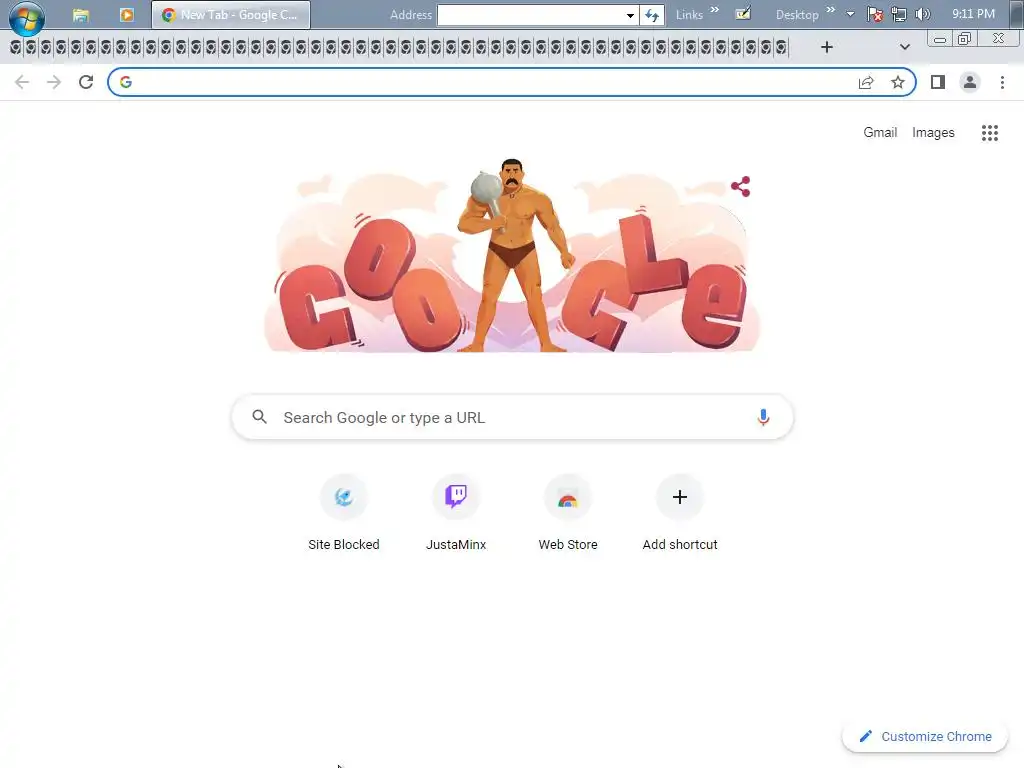This screenshot has width=1024, height=768.
Task: Restore down the Chrome window
Action: (x=964, y=39)
